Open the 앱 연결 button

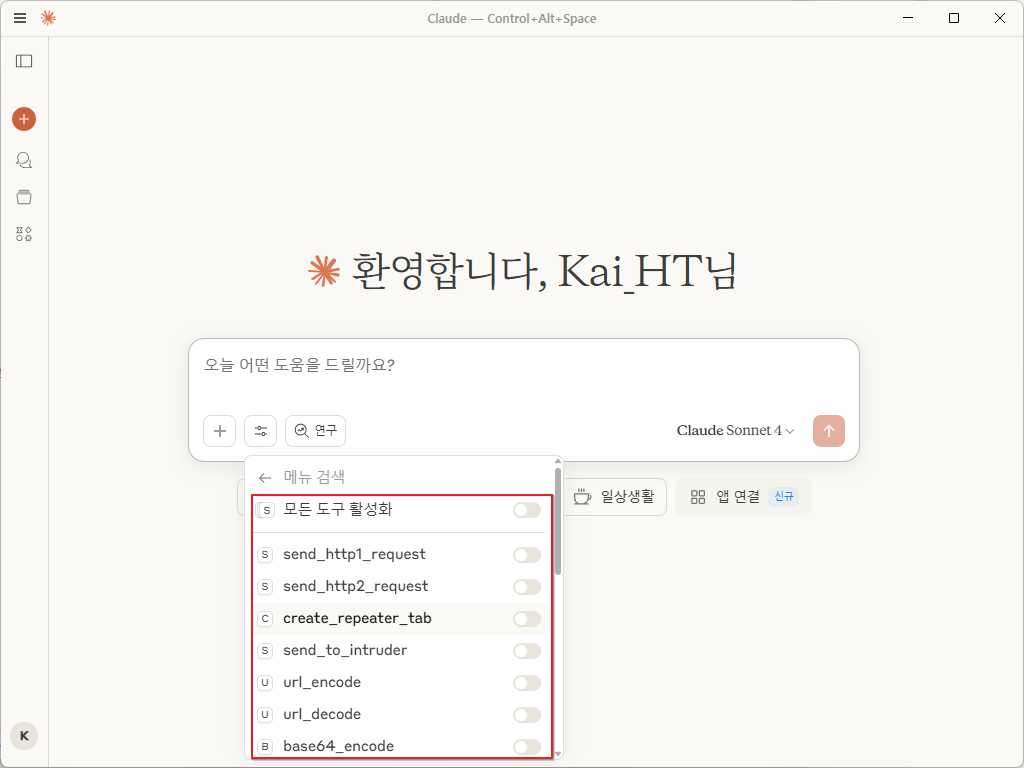click(x=743, y=497)
